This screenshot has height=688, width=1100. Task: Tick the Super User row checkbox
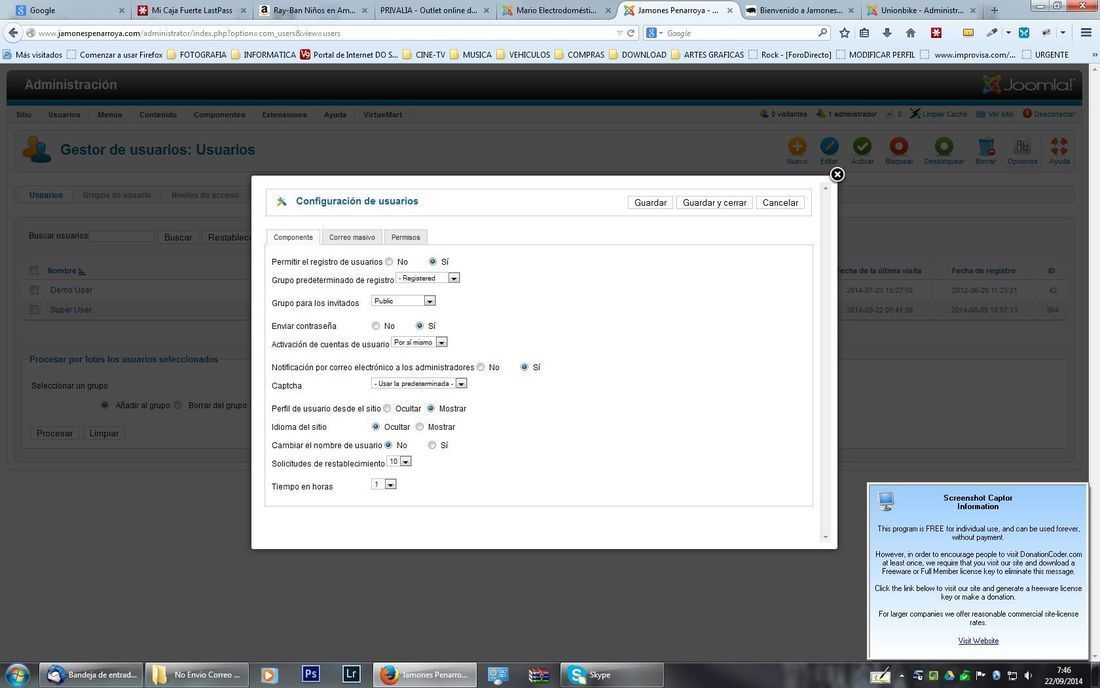(x=34, y=309)
